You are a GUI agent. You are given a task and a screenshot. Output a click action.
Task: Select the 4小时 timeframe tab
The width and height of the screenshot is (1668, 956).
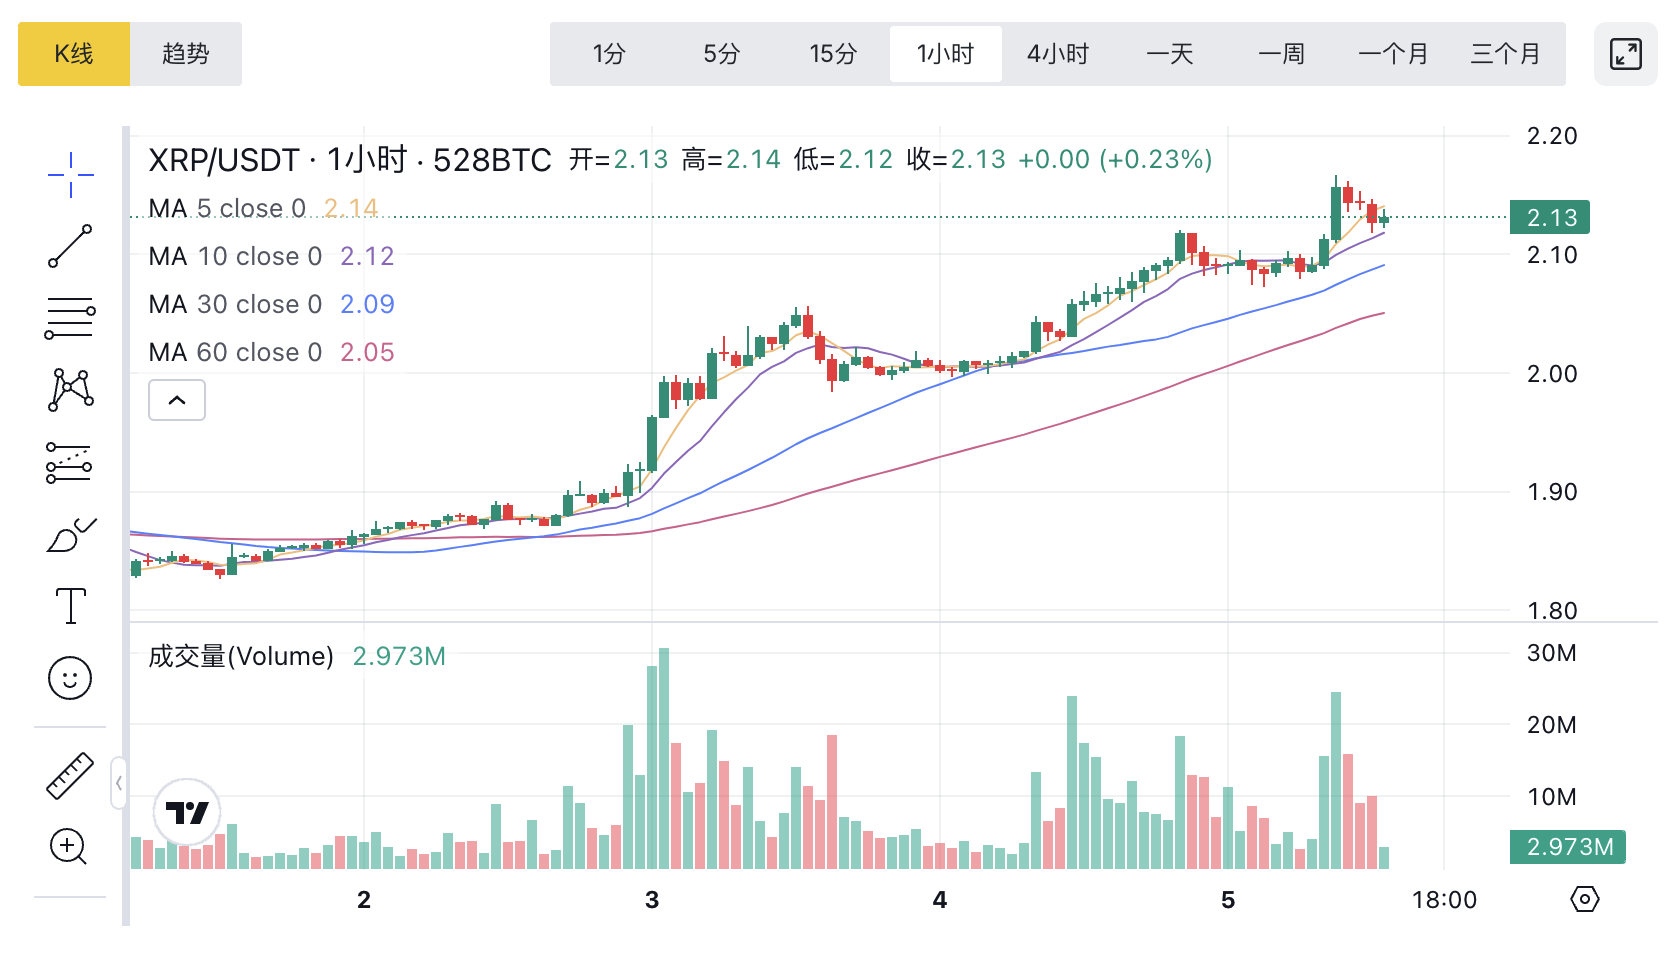point(1057,54)
